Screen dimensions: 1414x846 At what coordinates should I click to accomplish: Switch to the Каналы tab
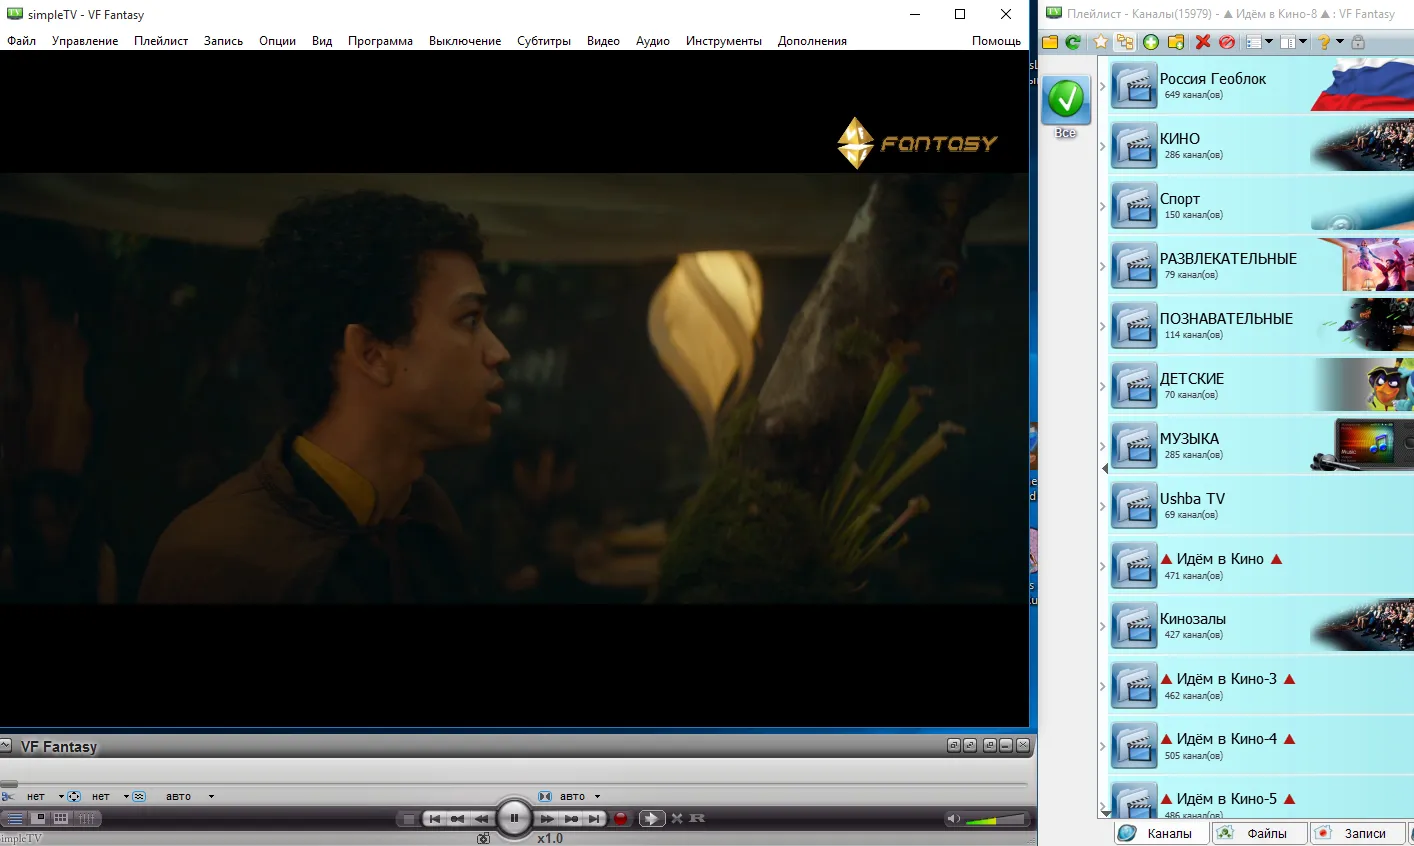1160,833
